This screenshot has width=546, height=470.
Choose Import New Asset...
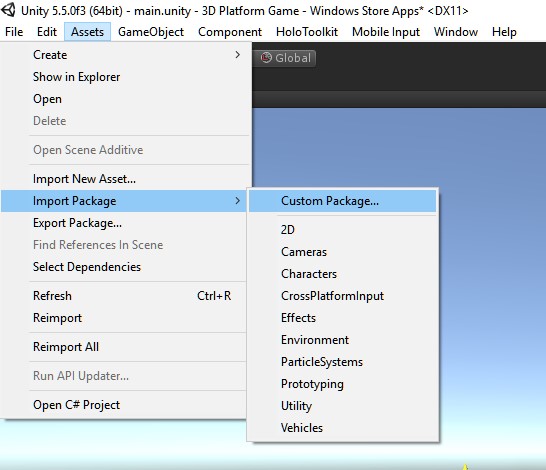coord(126,179)
